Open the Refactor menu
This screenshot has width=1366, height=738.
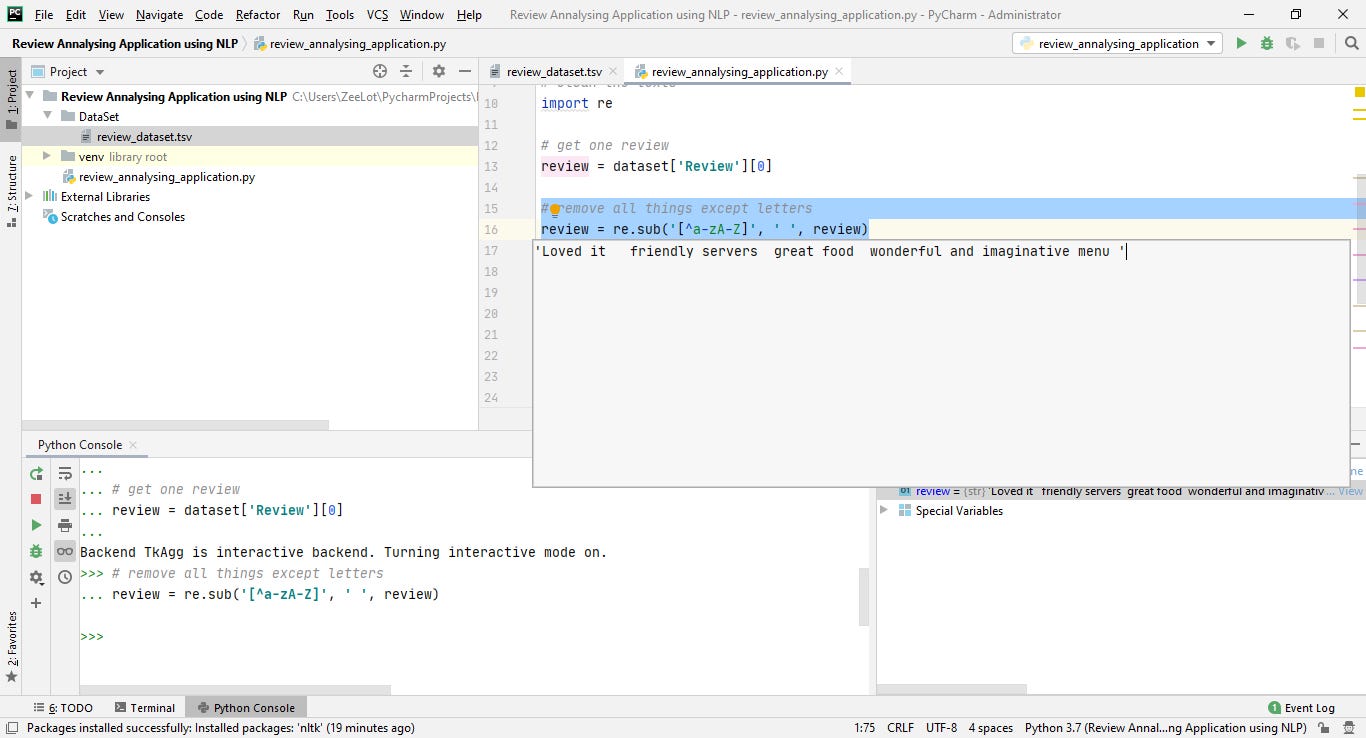click(x=257, y=15)
